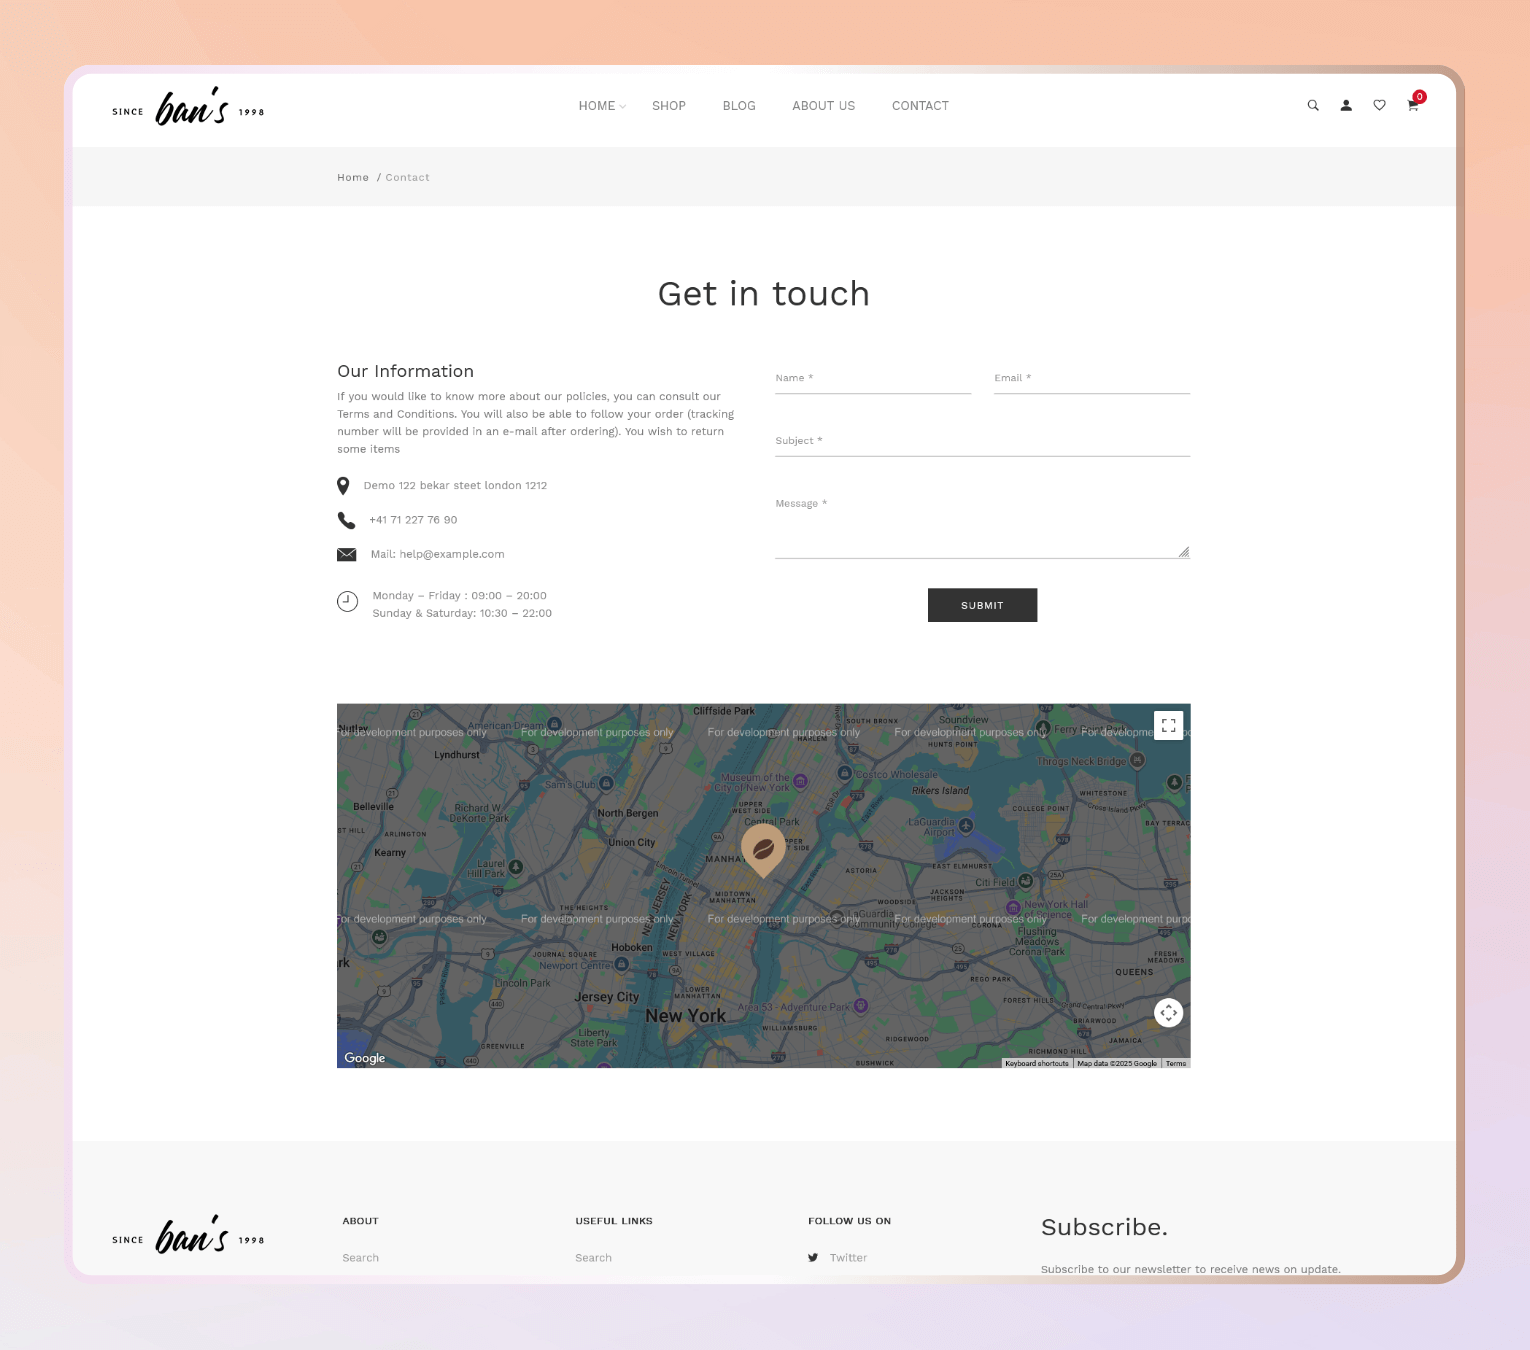Submit the contact form
Image resolution: width=1530 pixels, height=1350 pixels.
[x=982, y=605]
